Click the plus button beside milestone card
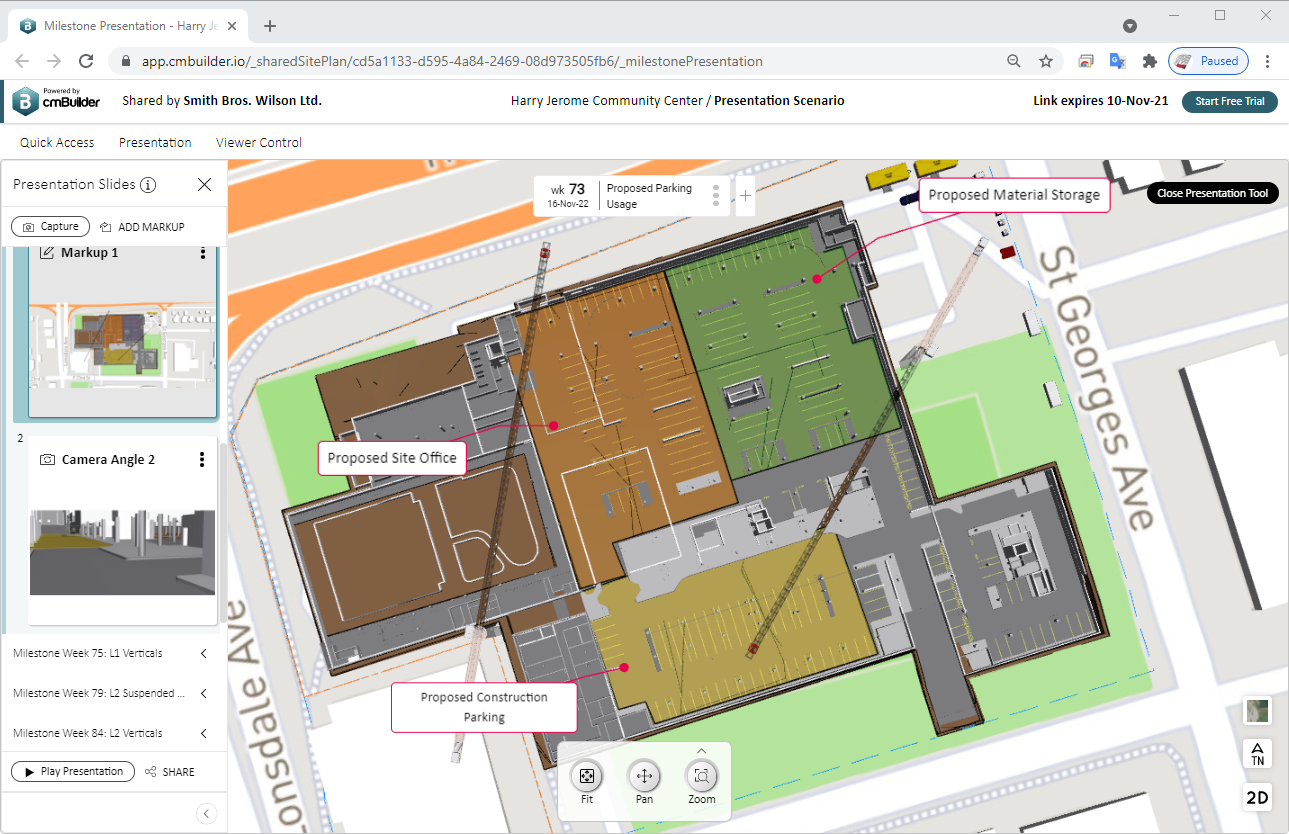The height and width of the screenshot is (834, 1289). [745, 196]
